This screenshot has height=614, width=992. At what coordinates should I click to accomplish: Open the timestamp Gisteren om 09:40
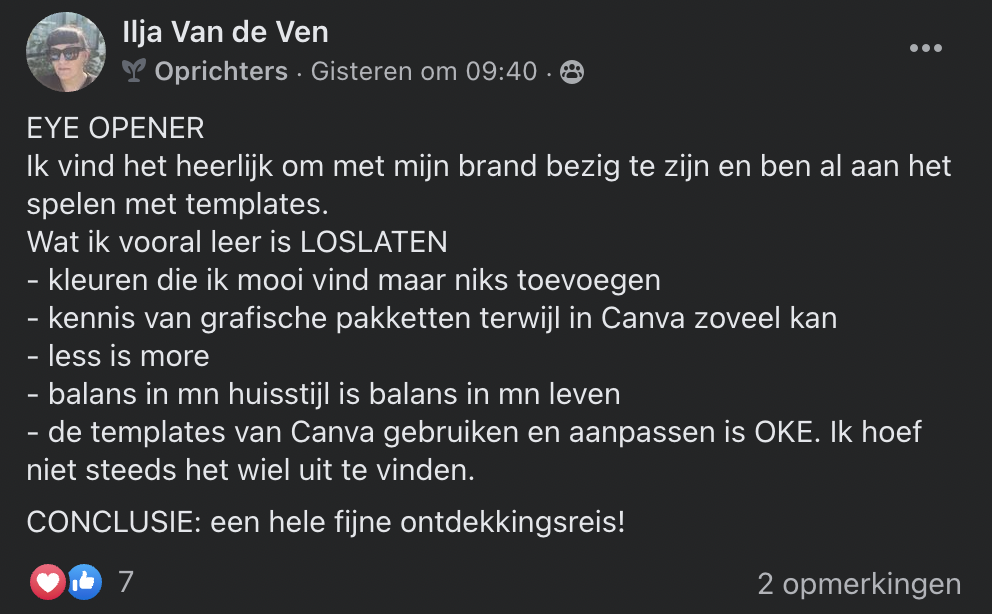424,71
